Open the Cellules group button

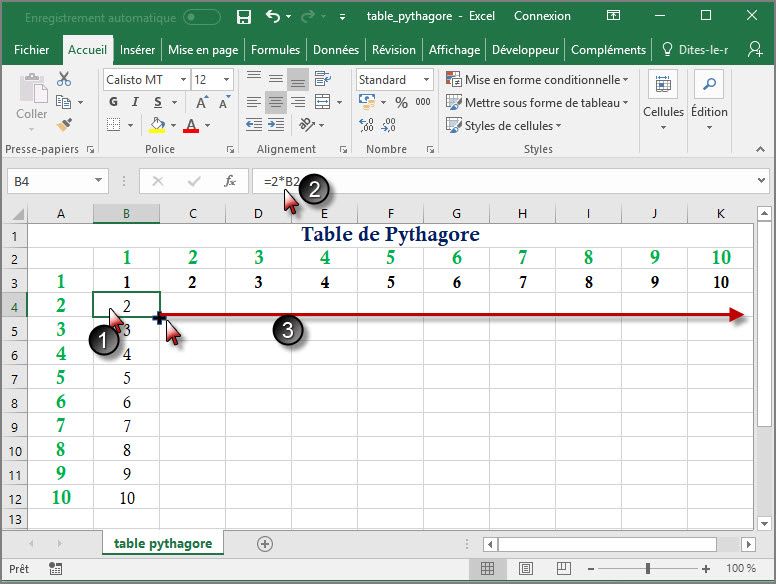(663, 101)
